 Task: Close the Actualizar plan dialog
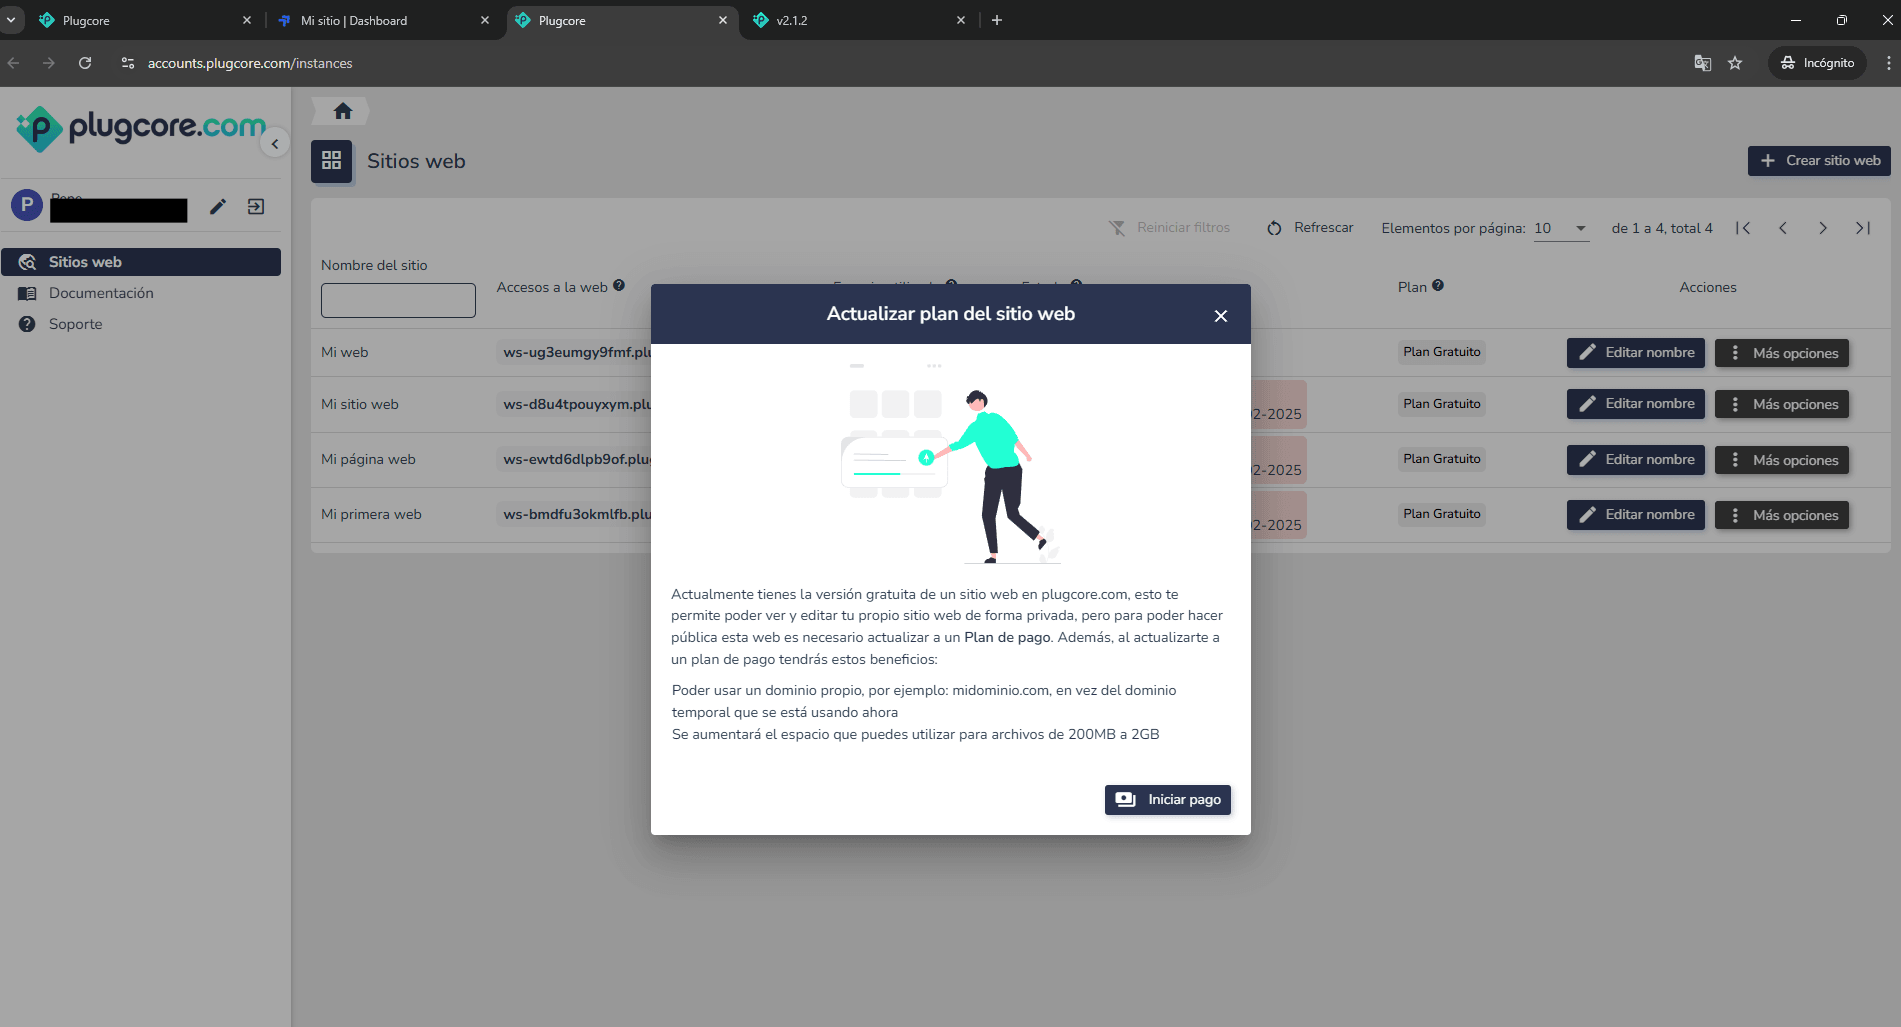pyautogui.click(x=1220, y=316)
